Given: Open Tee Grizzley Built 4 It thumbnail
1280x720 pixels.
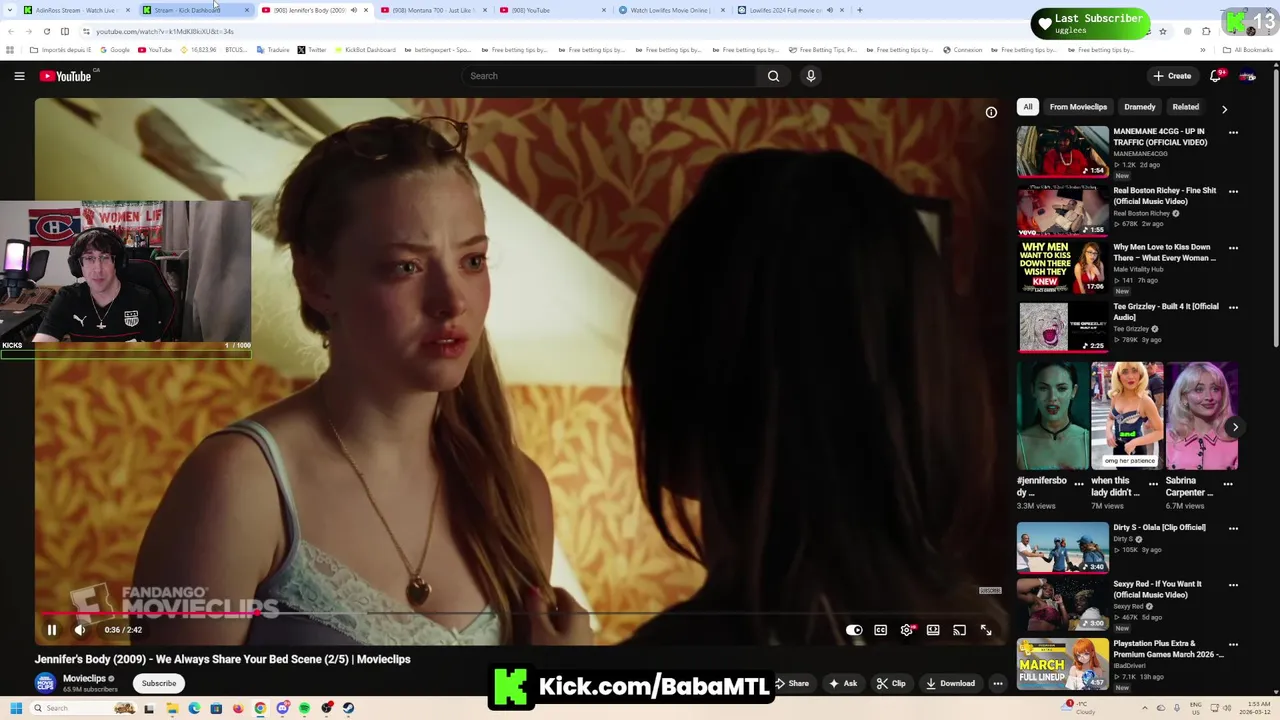Looking at the screenshot, I should point(1062,326).
